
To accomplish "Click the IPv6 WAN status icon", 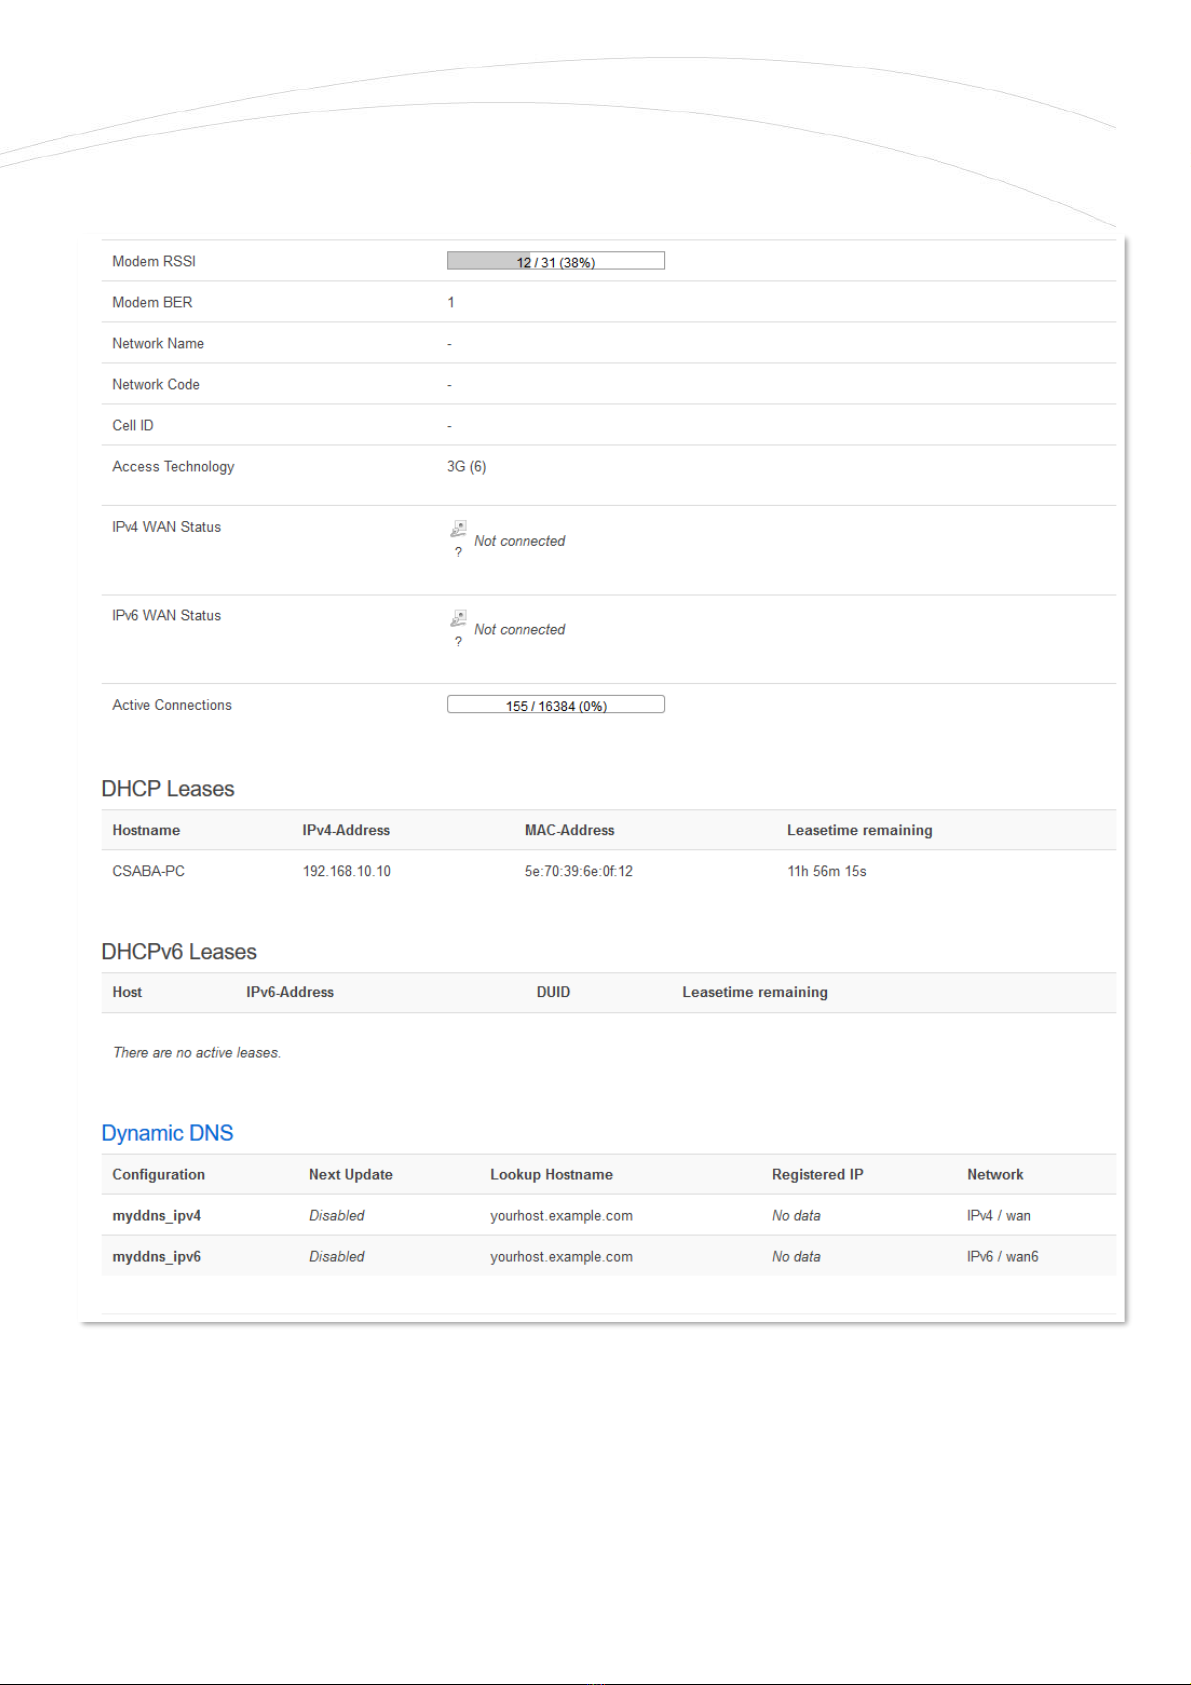I will pyautogui.click(x=458, y=617).
